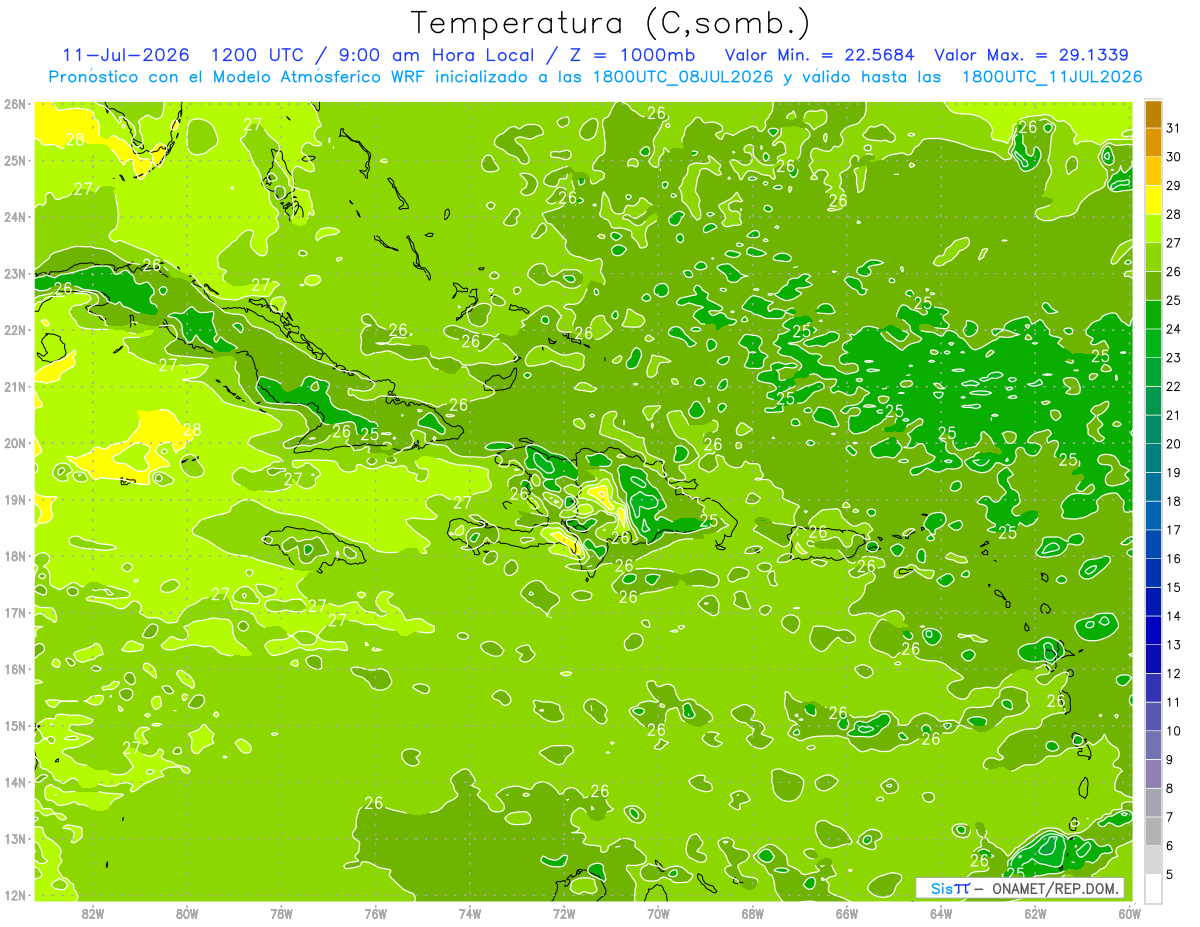The image size is (1200, 927).
Task: Click the orange legend swatch between 30 and 31
Action: pyautogui.click(x=1153, y=143)
